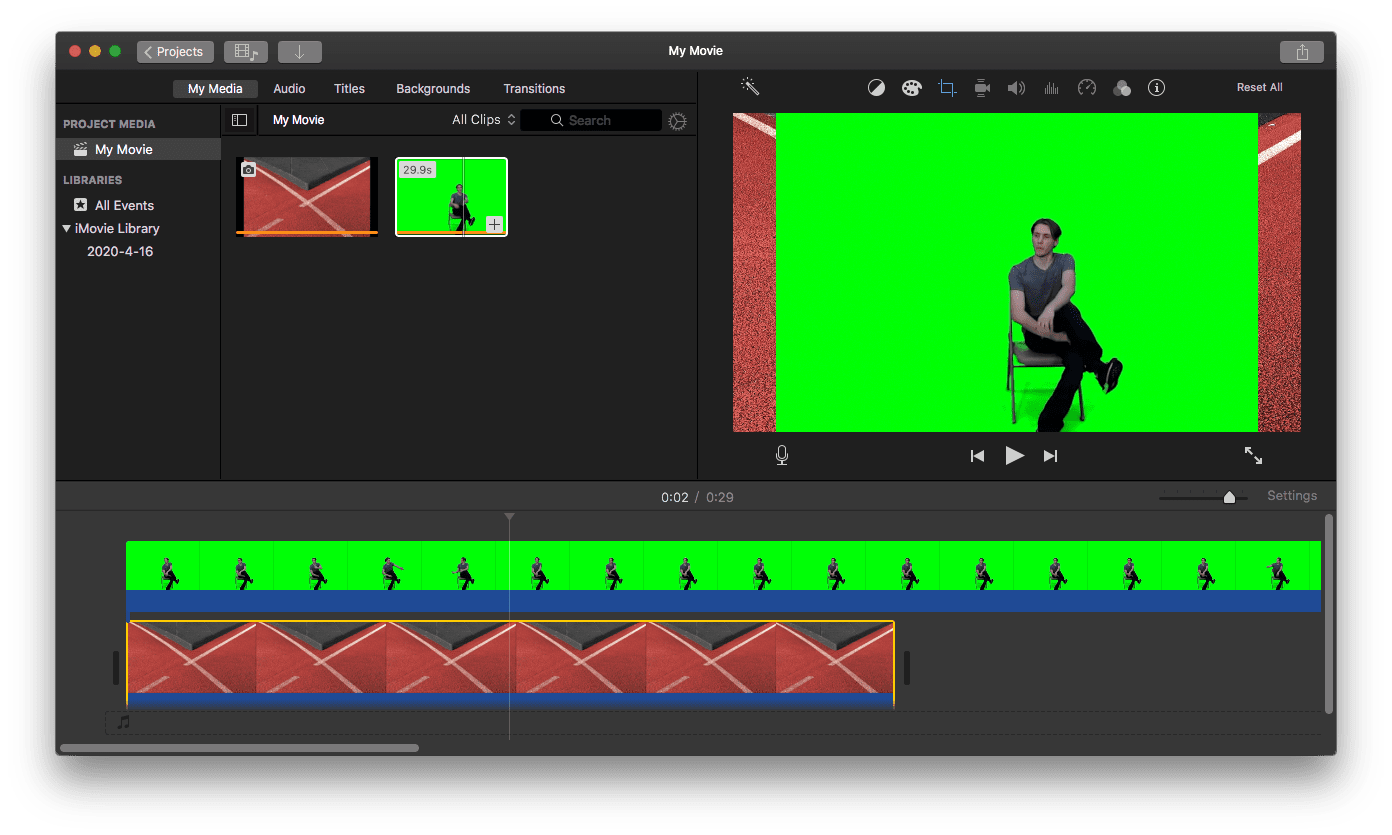Open the Speed controls gauge
1392x835 pixels.
point(1086,88)
